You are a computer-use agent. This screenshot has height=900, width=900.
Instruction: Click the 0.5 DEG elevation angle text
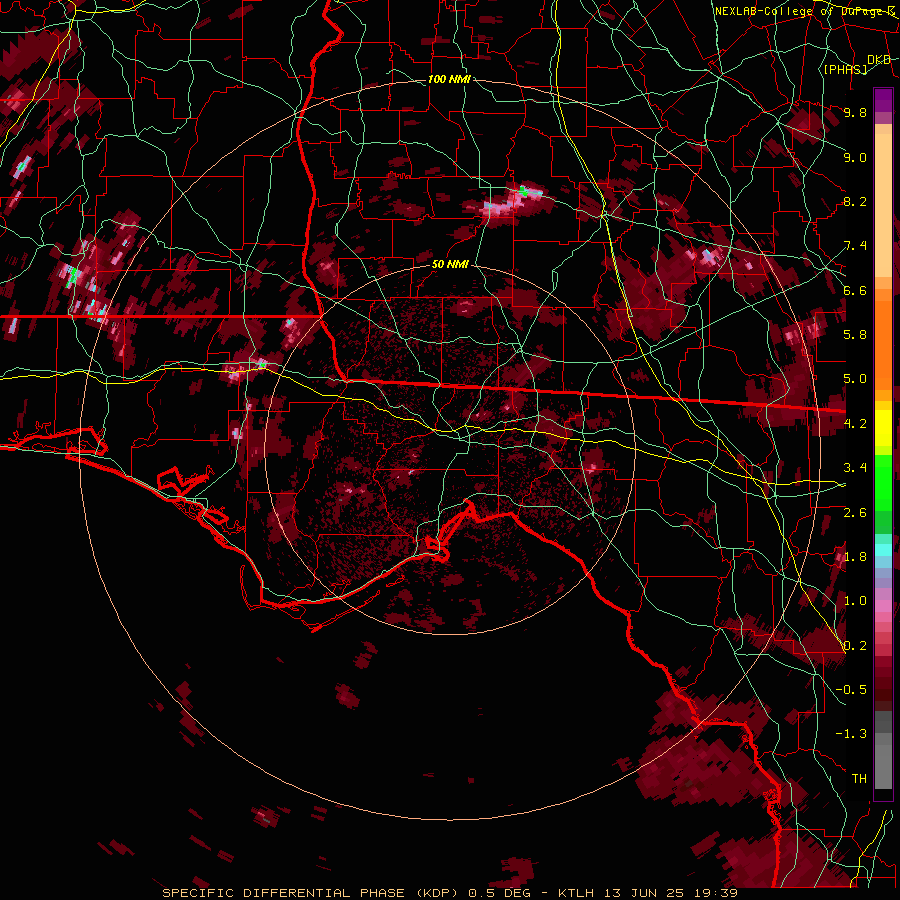coord(499,893)
